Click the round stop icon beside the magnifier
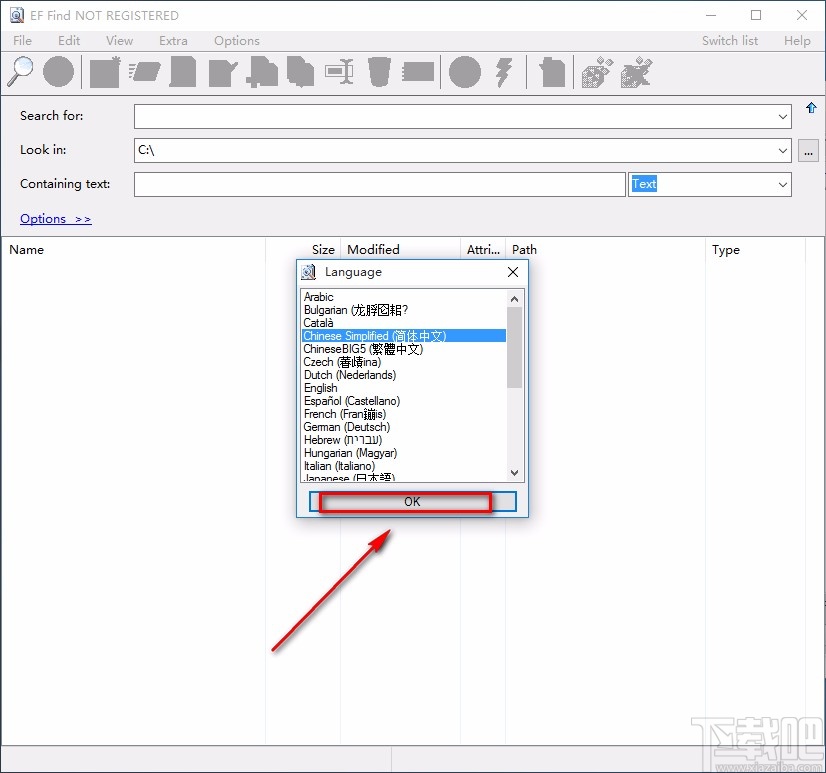This screenshot has width=826, height=773. pos(58,72)
